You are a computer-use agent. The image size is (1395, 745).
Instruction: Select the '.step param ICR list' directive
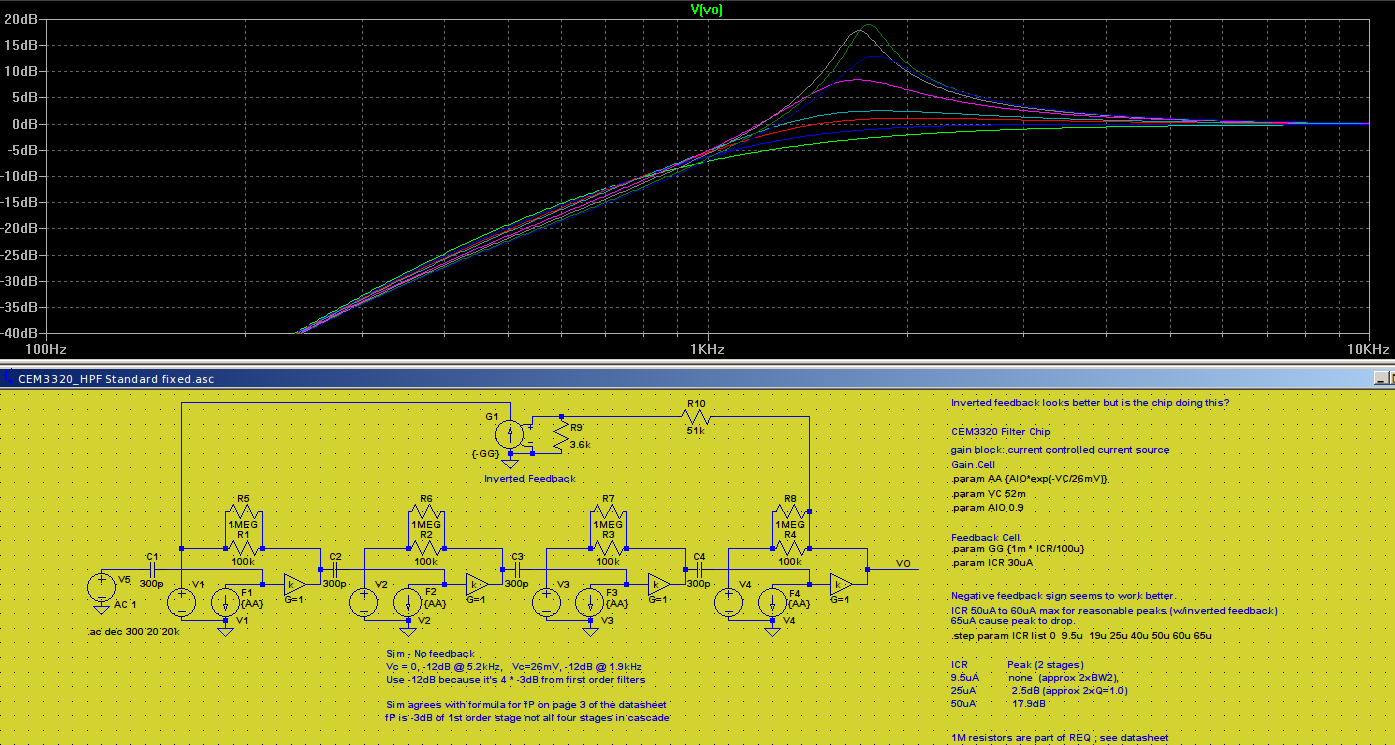[x=1082, y=636]
